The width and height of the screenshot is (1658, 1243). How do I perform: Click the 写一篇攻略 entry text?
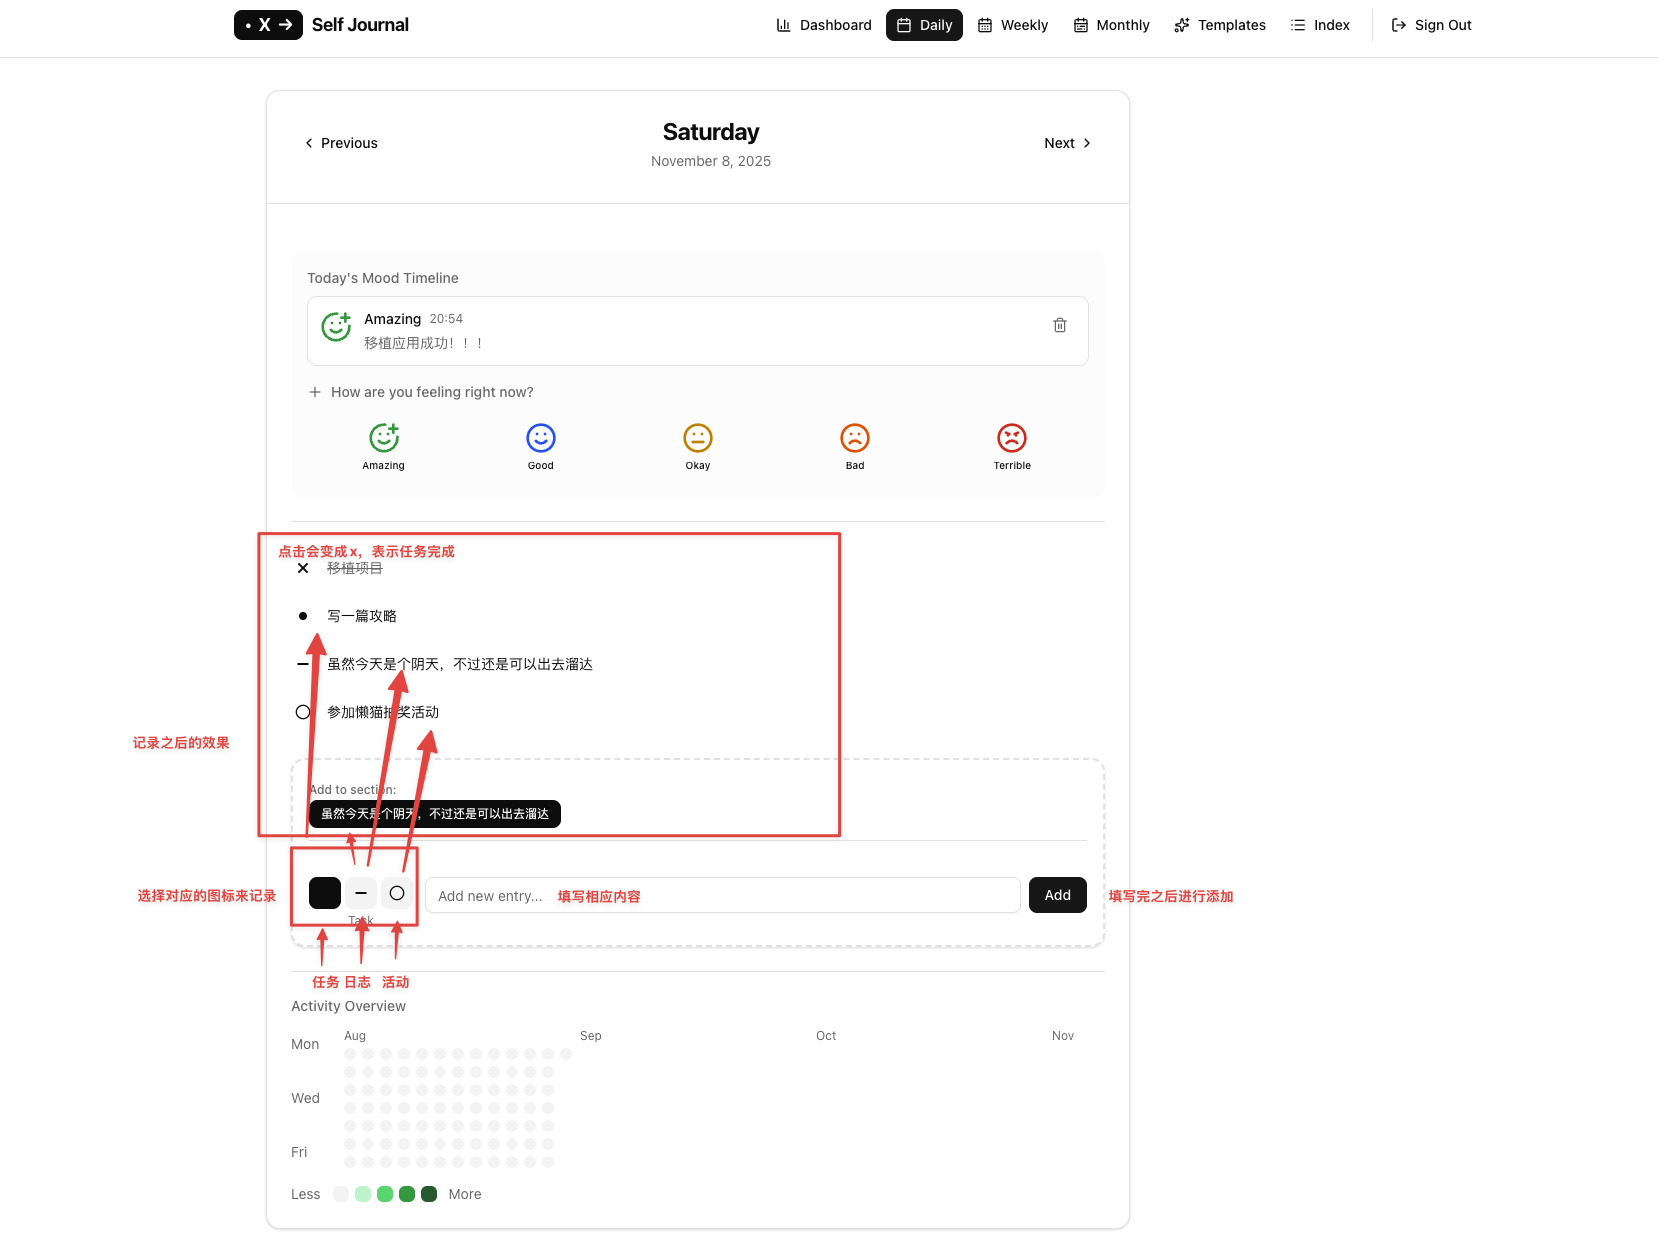(x=362, y=616)
